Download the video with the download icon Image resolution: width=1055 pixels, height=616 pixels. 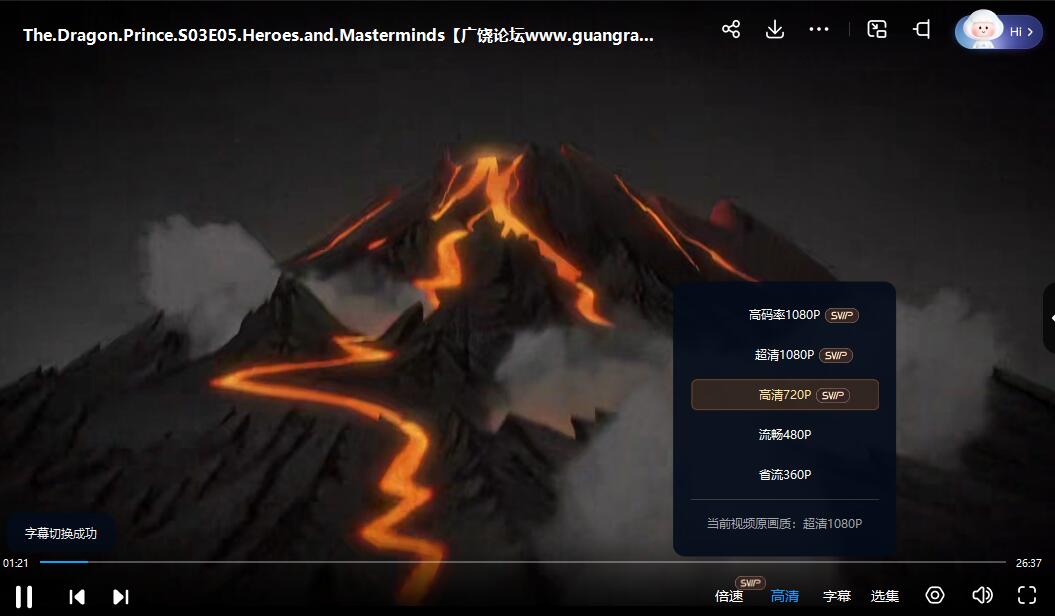775,30
